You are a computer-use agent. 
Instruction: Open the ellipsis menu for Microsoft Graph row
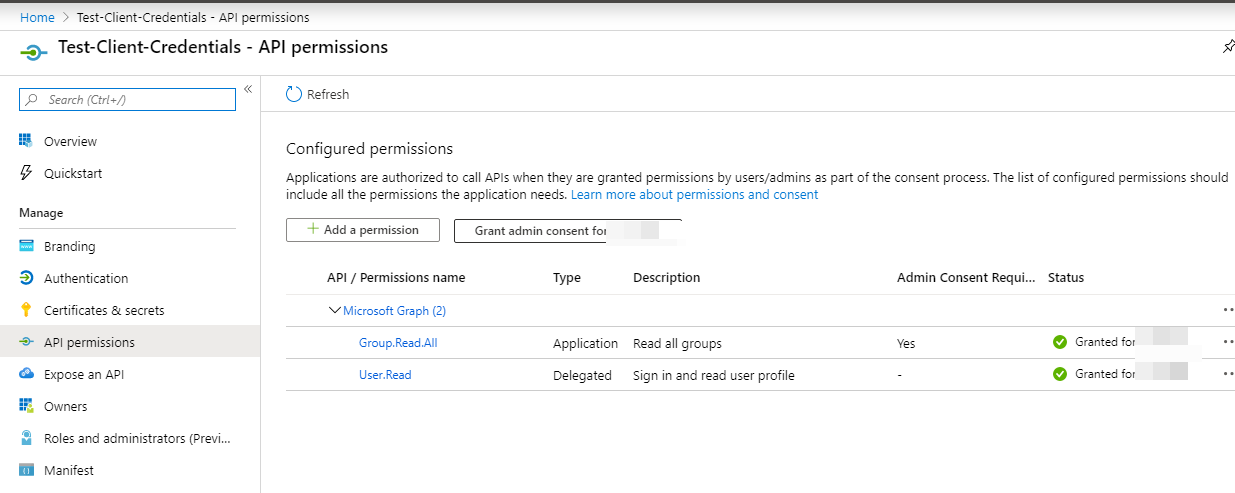[x=1228, y=310]
